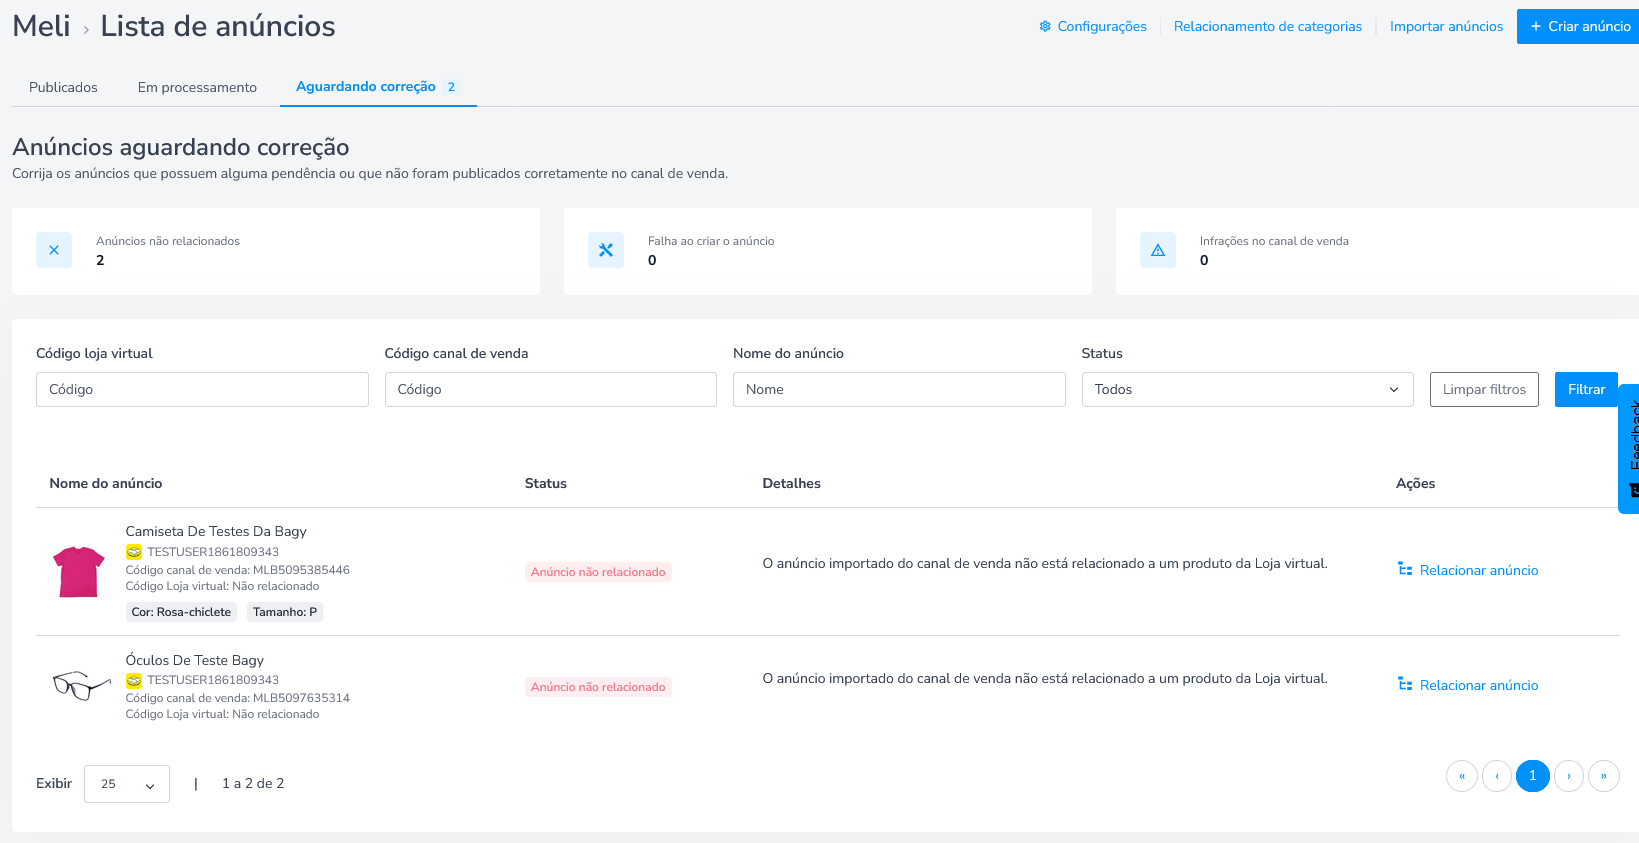Image resolution: width=1639 pixels, height=843 pixels.
Task: Click Status column header
Action: pos(546,483)
